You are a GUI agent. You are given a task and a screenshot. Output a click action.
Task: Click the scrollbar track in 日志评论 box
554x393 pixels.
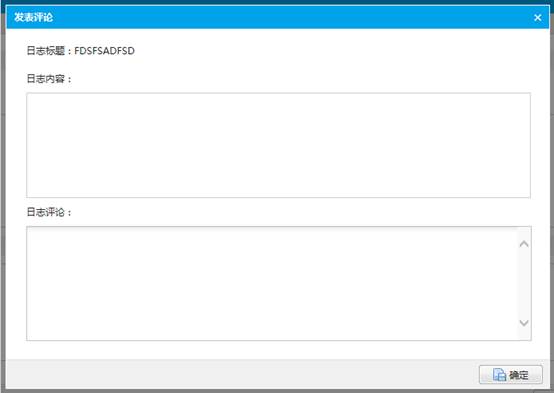coord(524,283)
